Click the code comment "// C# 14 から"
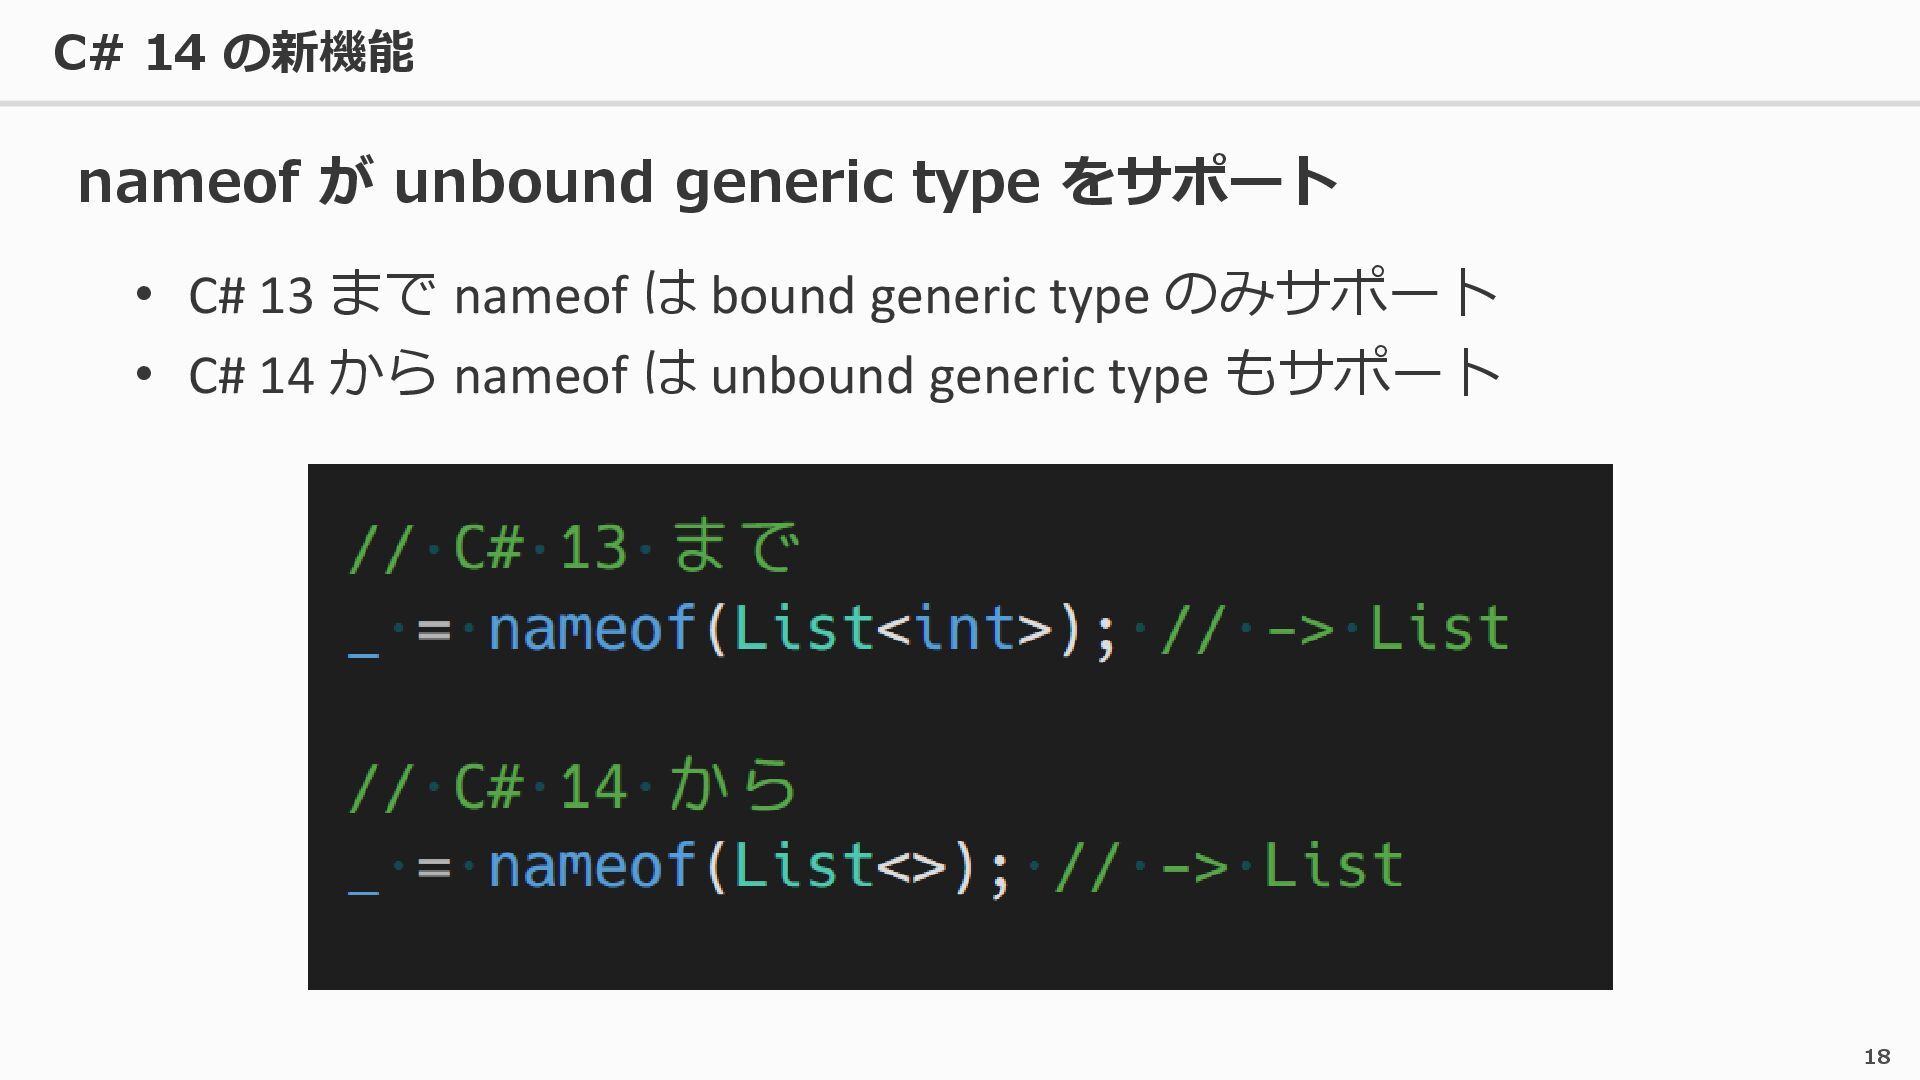This screenshot has width=1920, height=1080. 573,785
